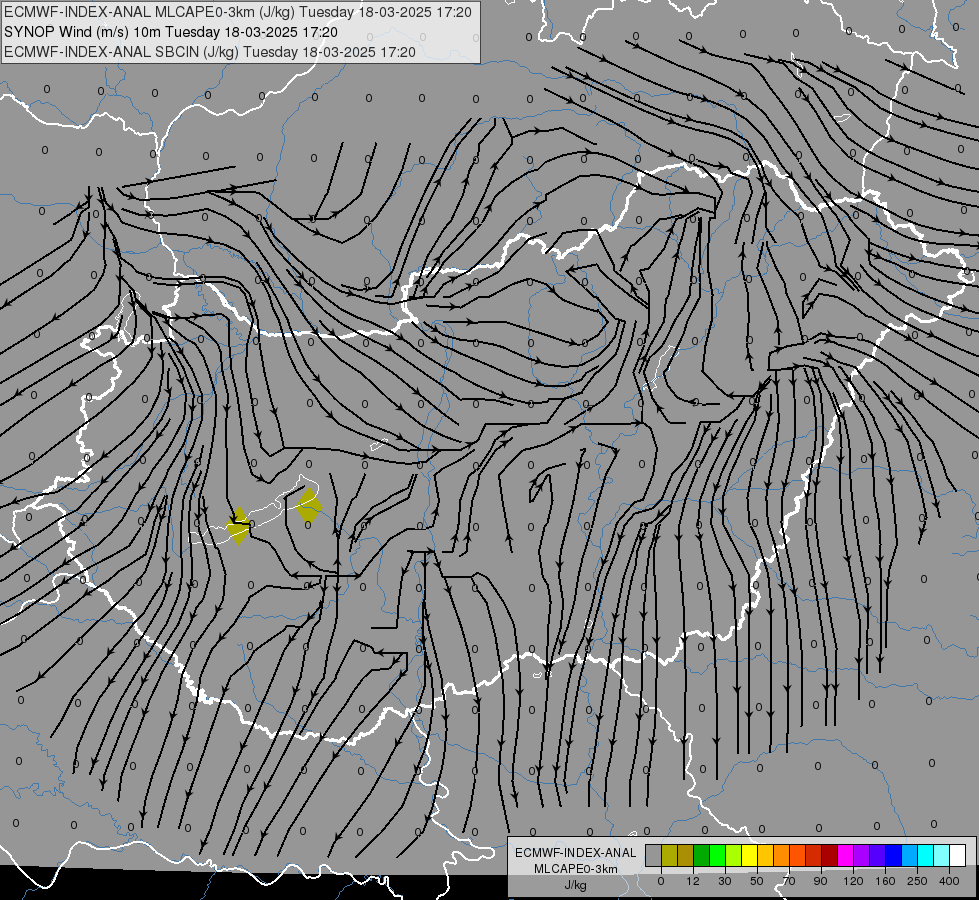Select the bright green legend swatch
Viewport: 979px width, 900px height.
click(x=717, y=856)
